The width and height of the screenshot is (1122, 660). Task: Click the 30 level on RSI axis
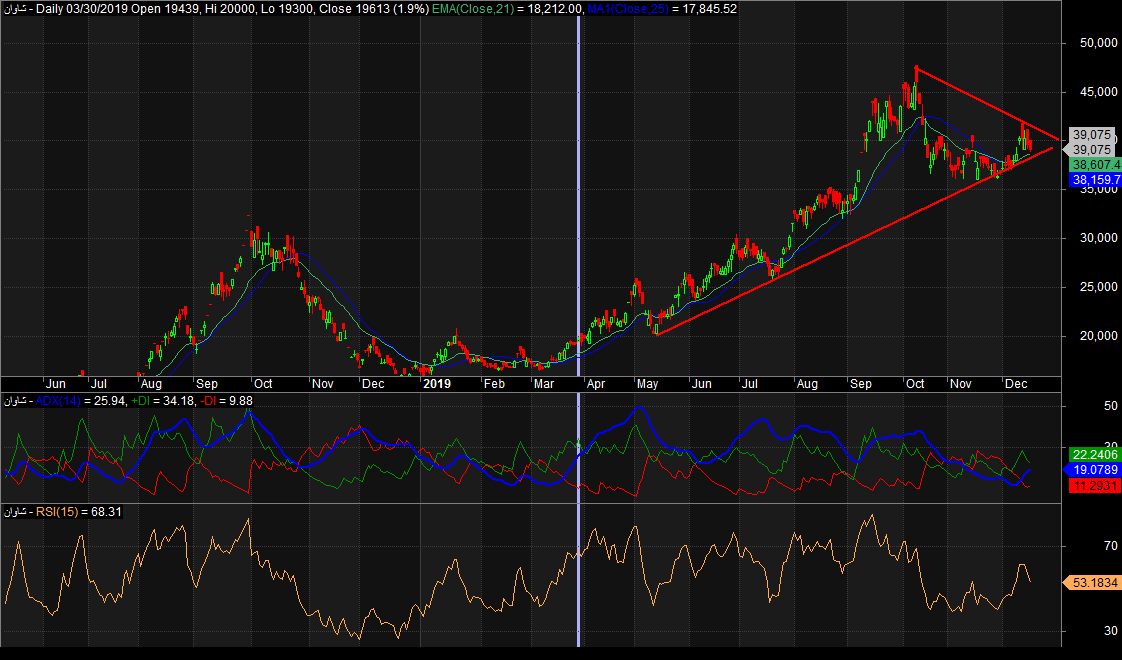click(x=1111, y=631)
